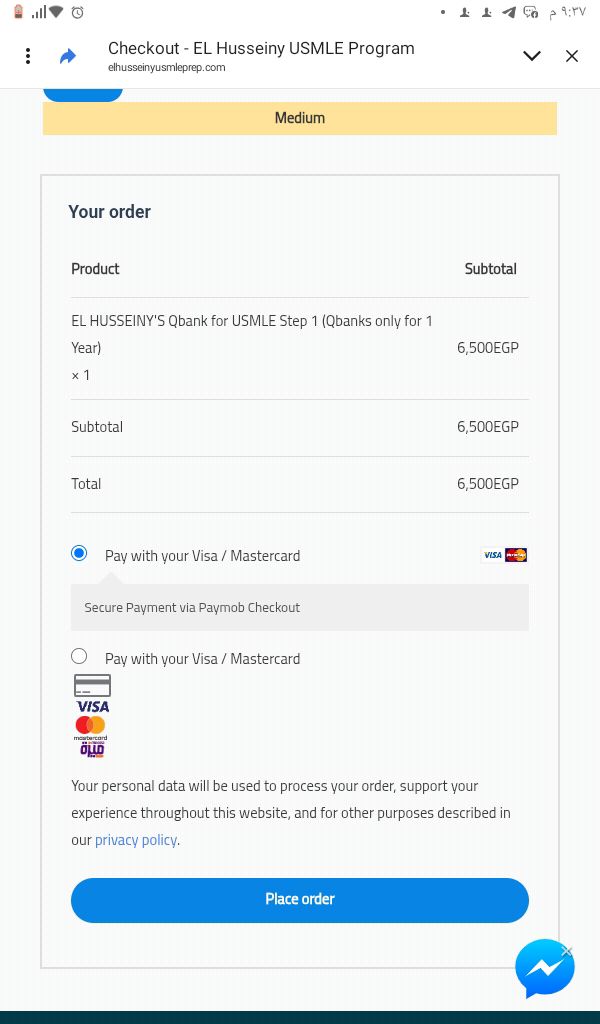Expand the page title chevron
Viewport: 600px width, 1024px height.
click(x=532, y=56)
